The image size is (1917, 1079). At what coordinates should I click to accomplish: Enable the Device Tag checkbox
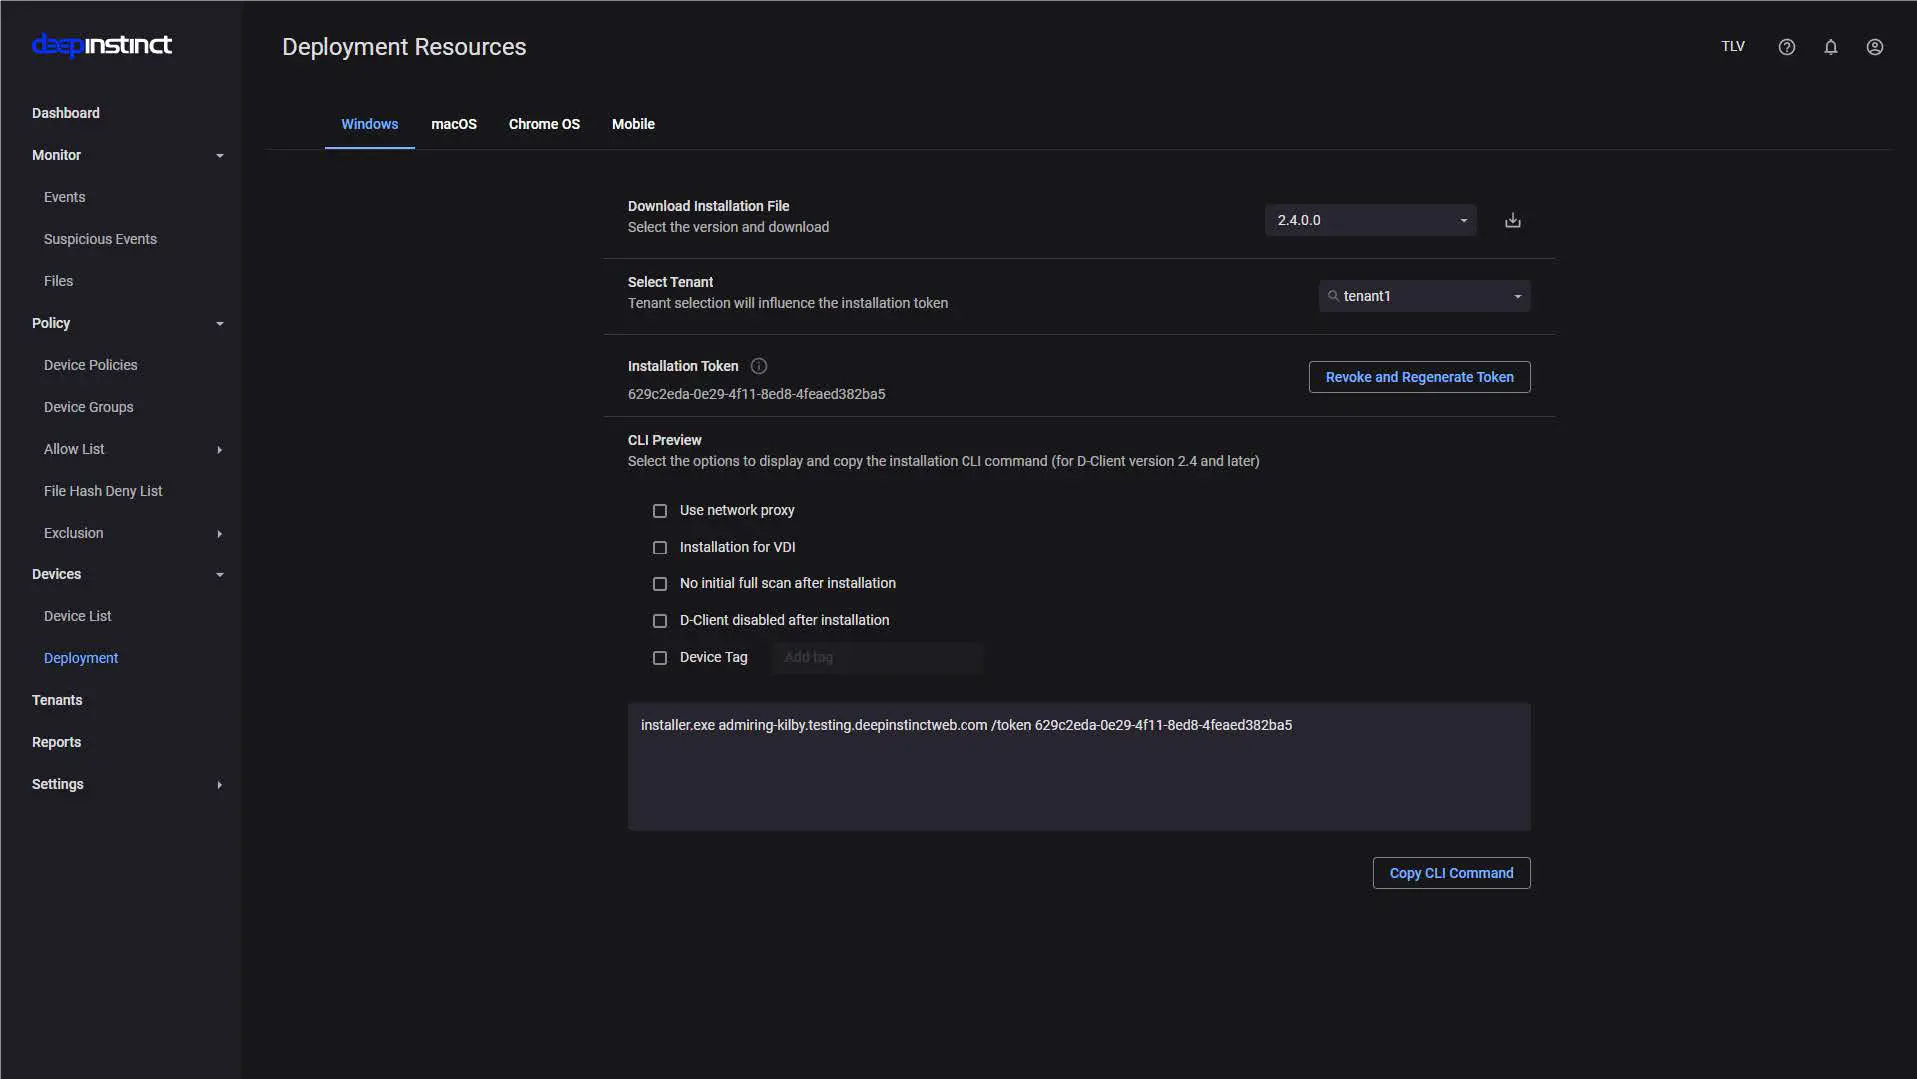(x=660, y=658)
